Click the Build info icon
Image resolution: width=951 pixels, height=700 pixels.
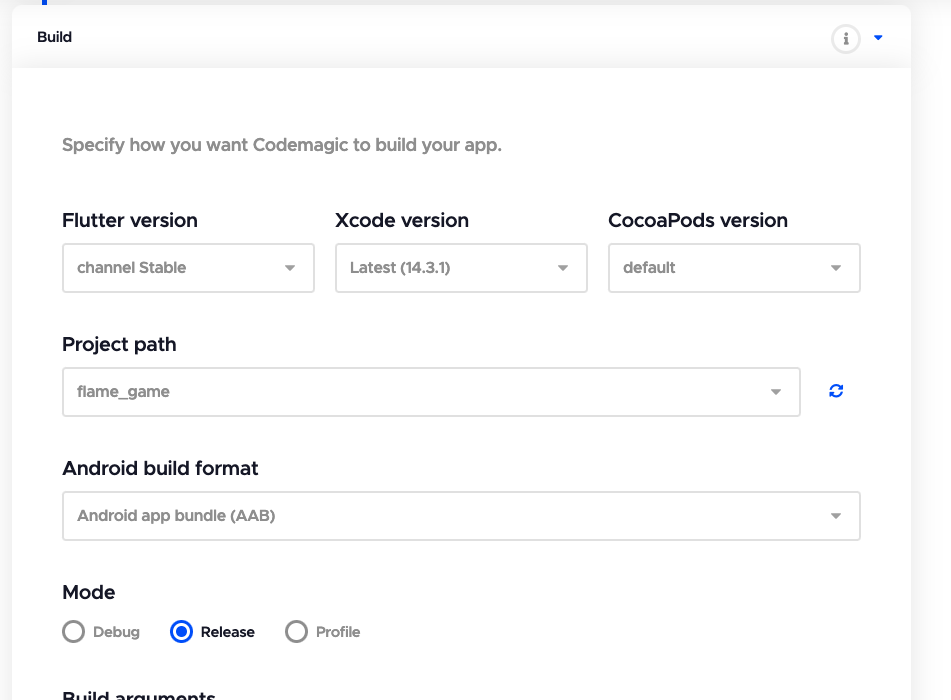(846, 39)
